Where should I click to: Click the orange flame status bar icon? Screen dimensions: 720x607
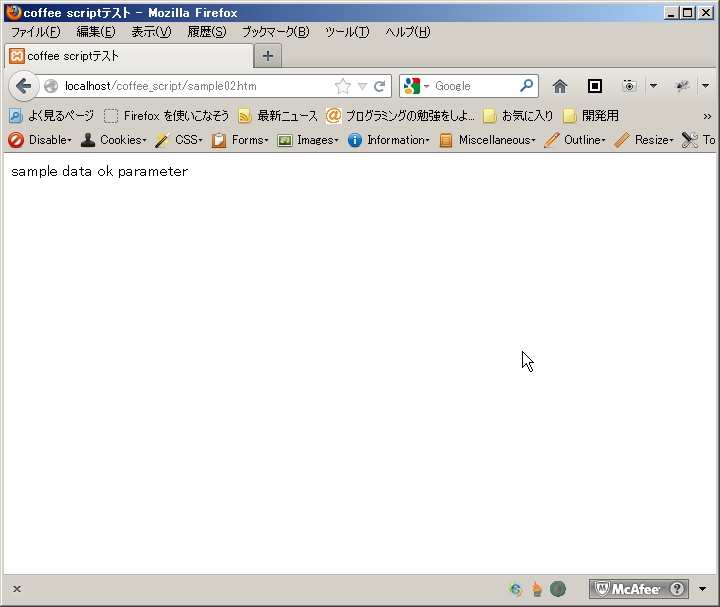[537, 589]
